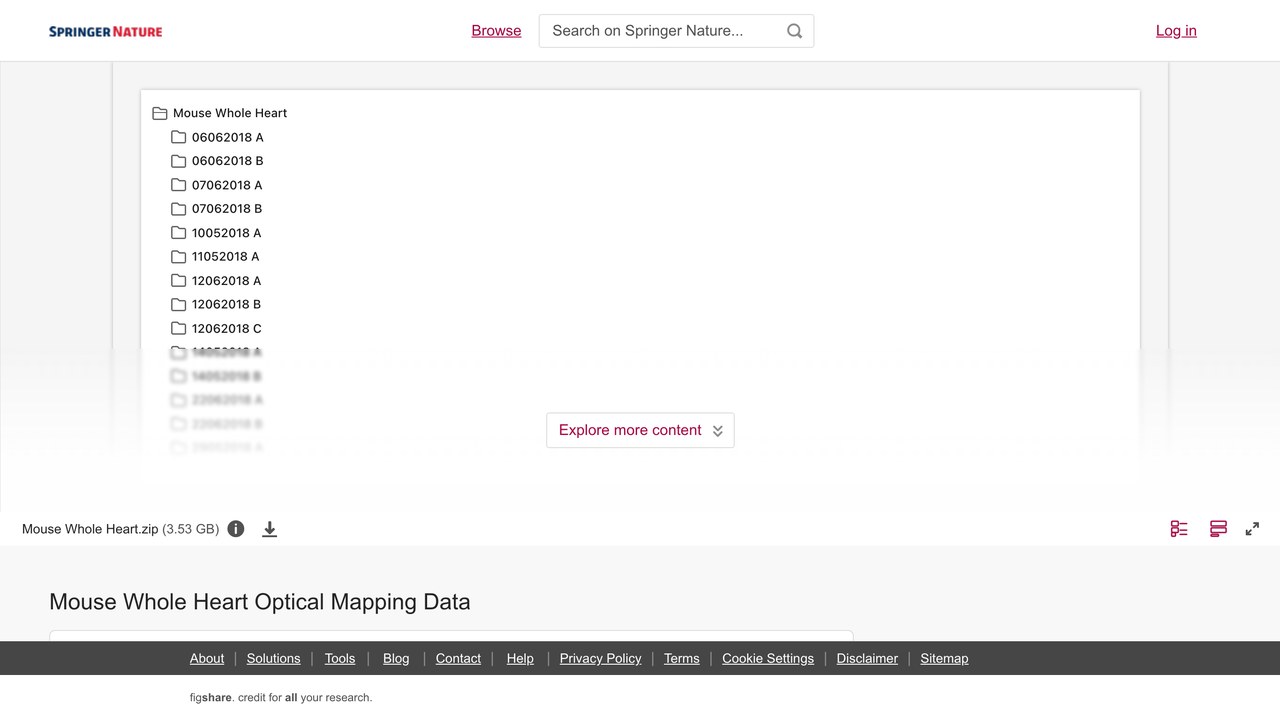
Task: Open folder 07062018 B
Action: coord(217,209)
